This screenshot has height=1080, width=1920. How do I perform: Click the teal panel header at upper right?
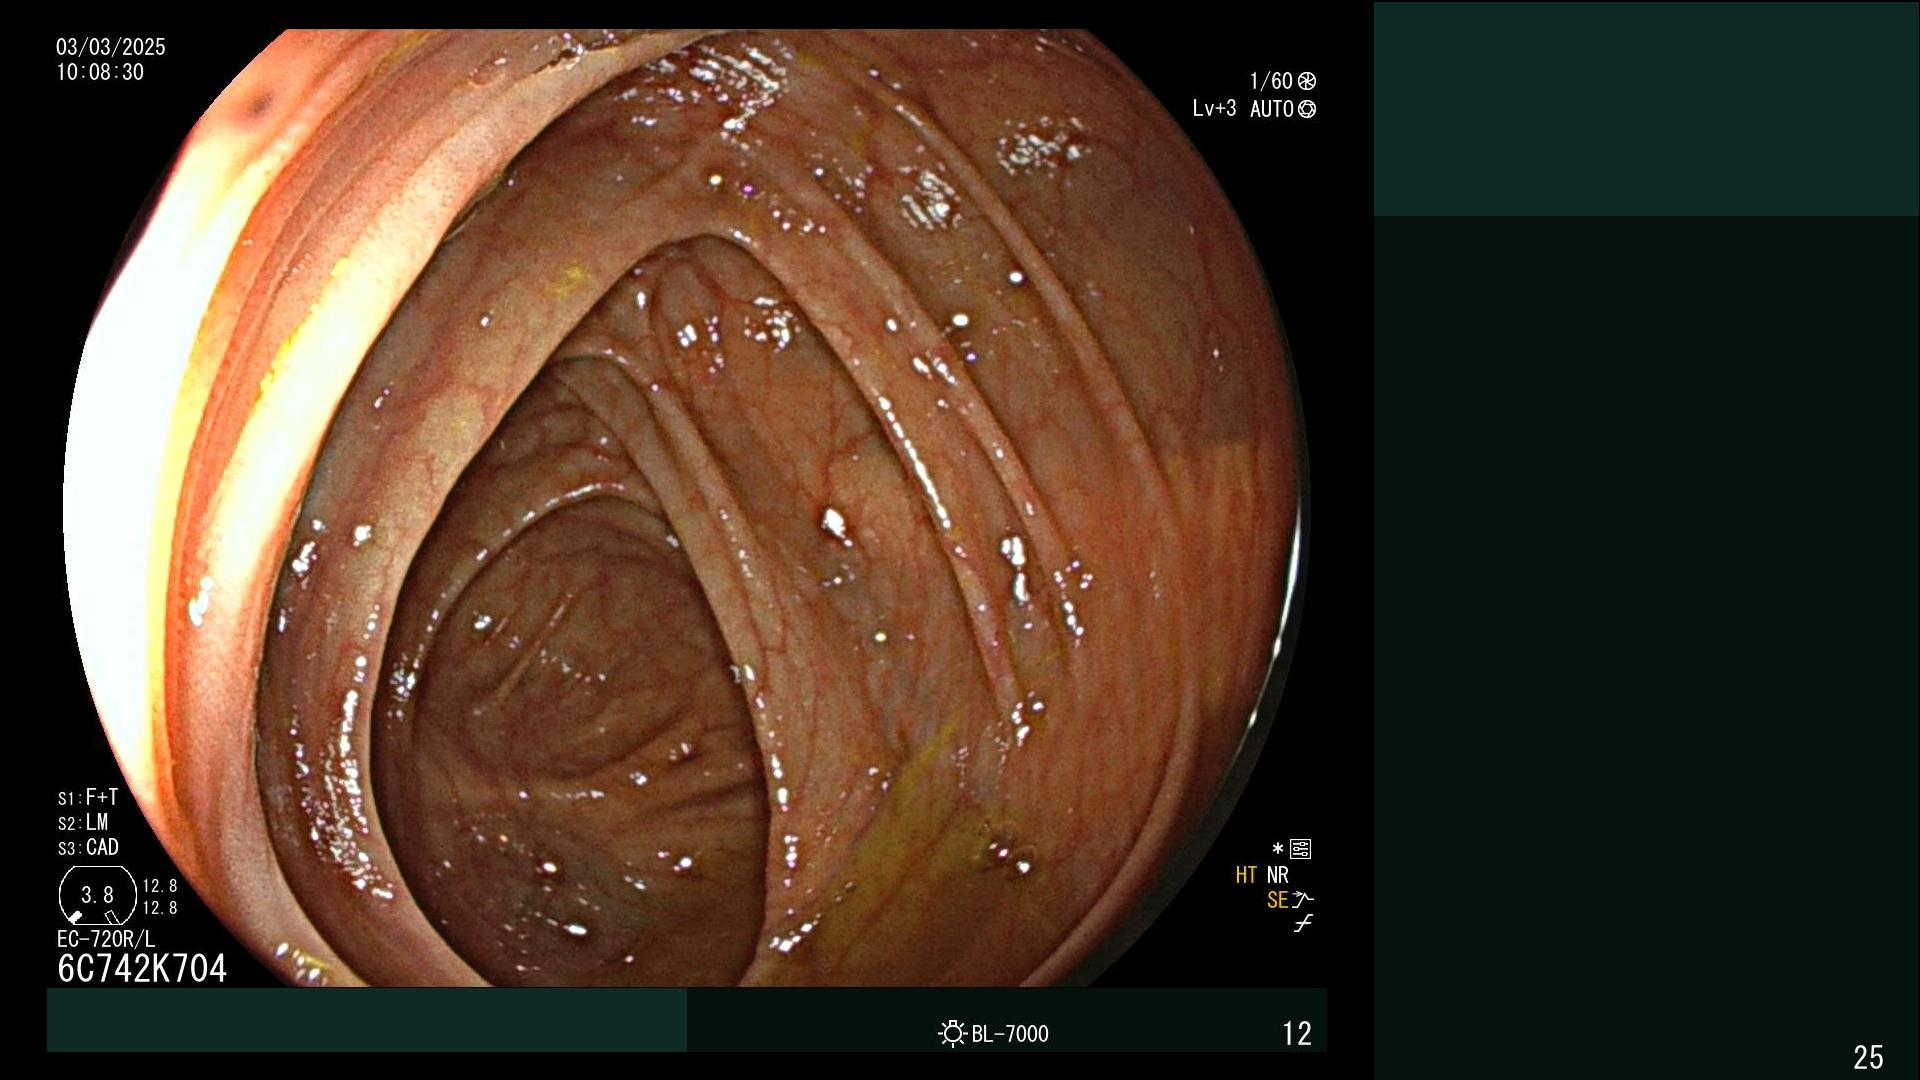point(1646,109)
